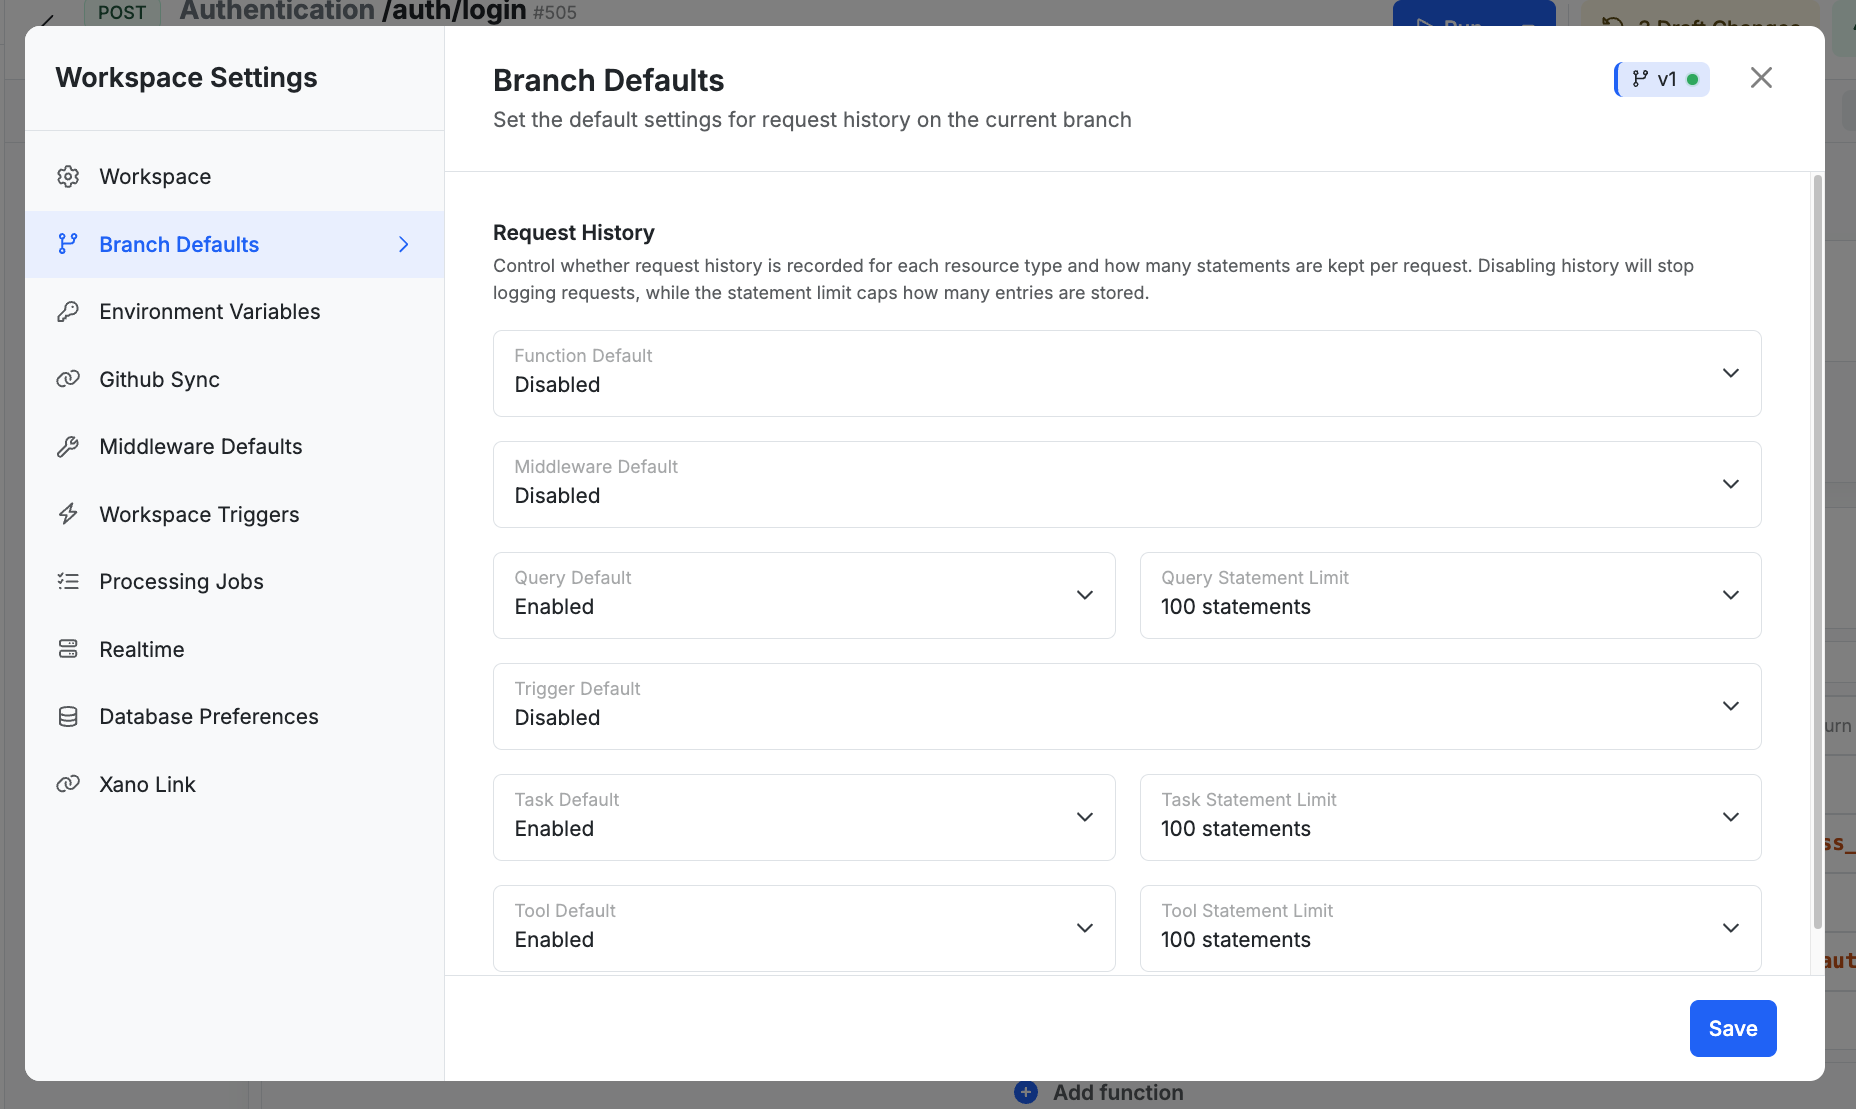The width and height of the screenshot is (1856, 1109).
Task: Save the Branch Defaults settings
Action: [x=1732, y=1028]
